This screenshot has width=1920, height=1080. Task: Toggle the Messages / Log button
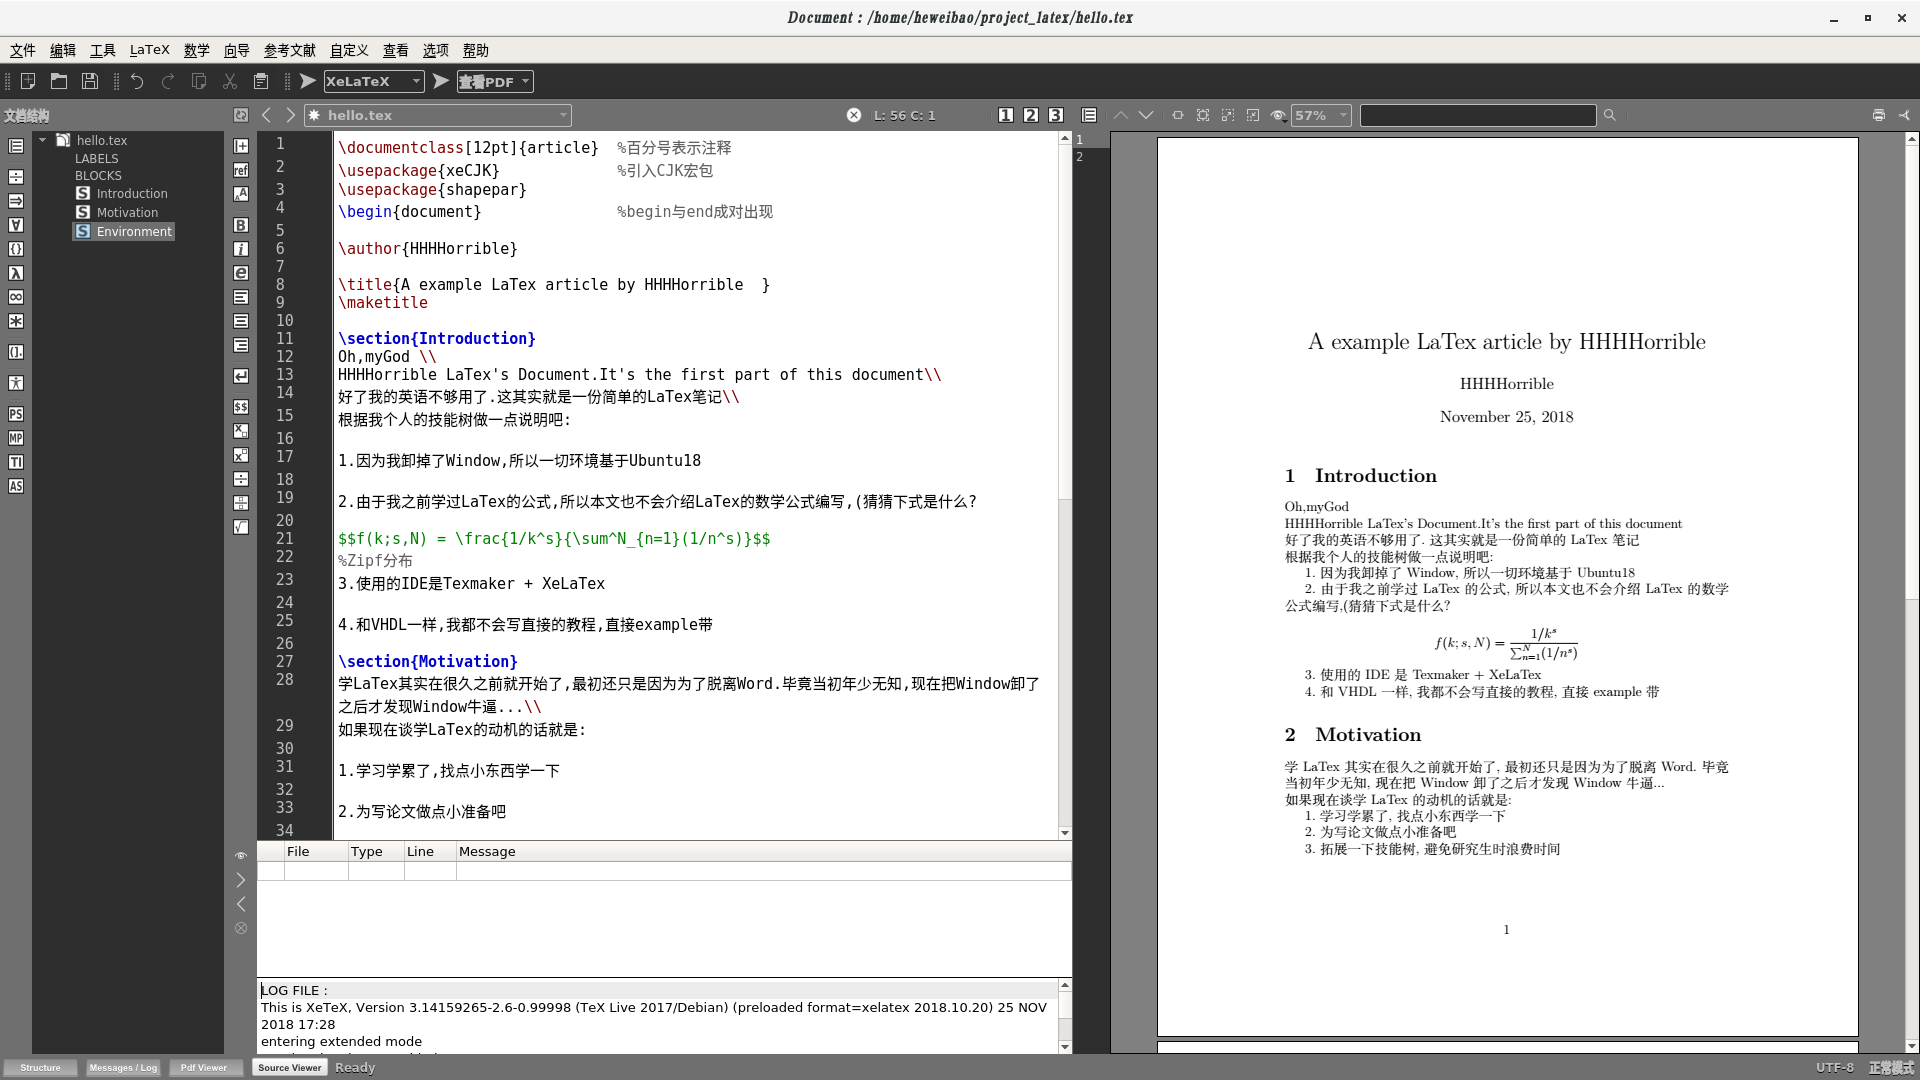tap(123, 1067)
